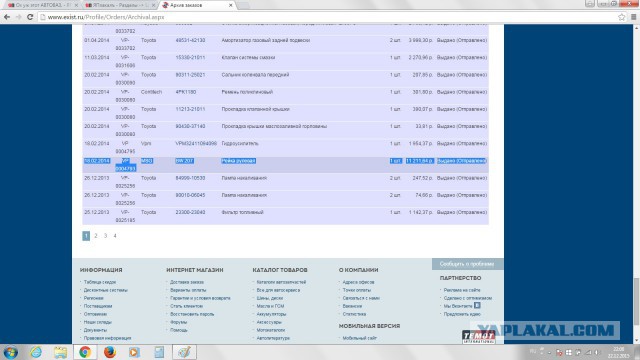Open the Адреса офисов link

tap(358, 282)
